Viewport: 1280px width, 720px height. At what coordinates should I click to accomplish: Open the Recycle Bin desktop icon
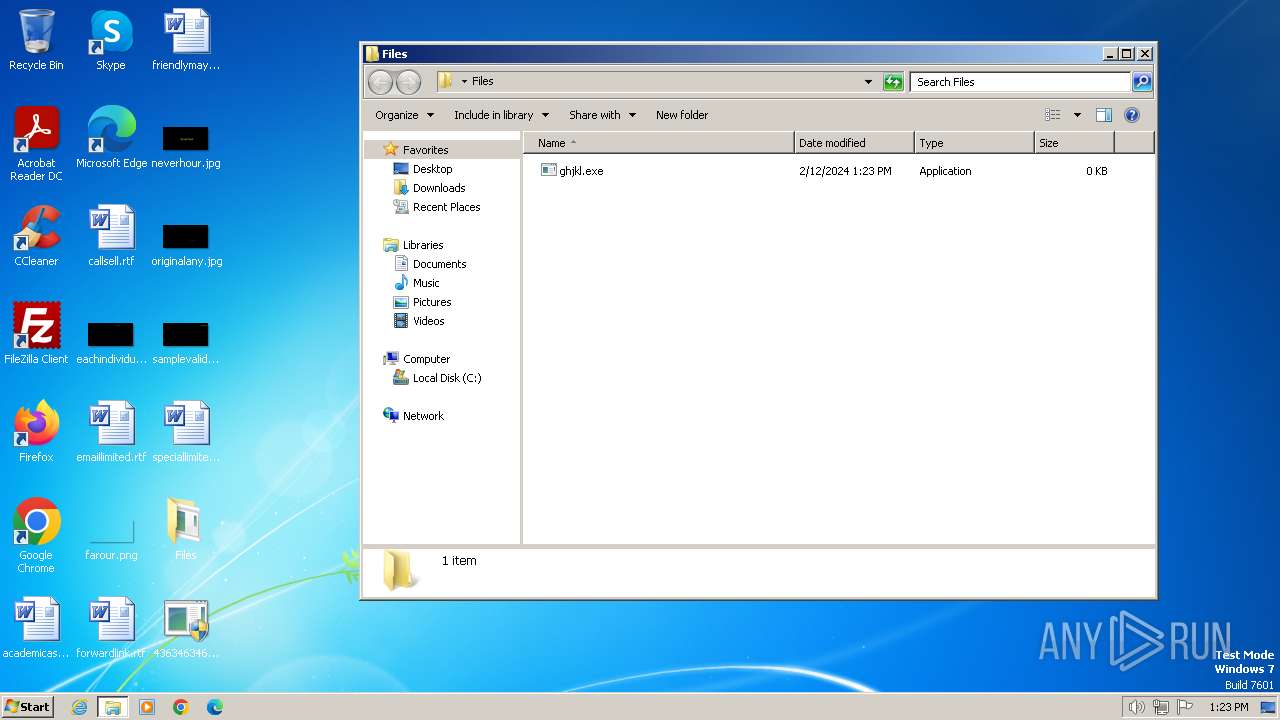point(36,40)
